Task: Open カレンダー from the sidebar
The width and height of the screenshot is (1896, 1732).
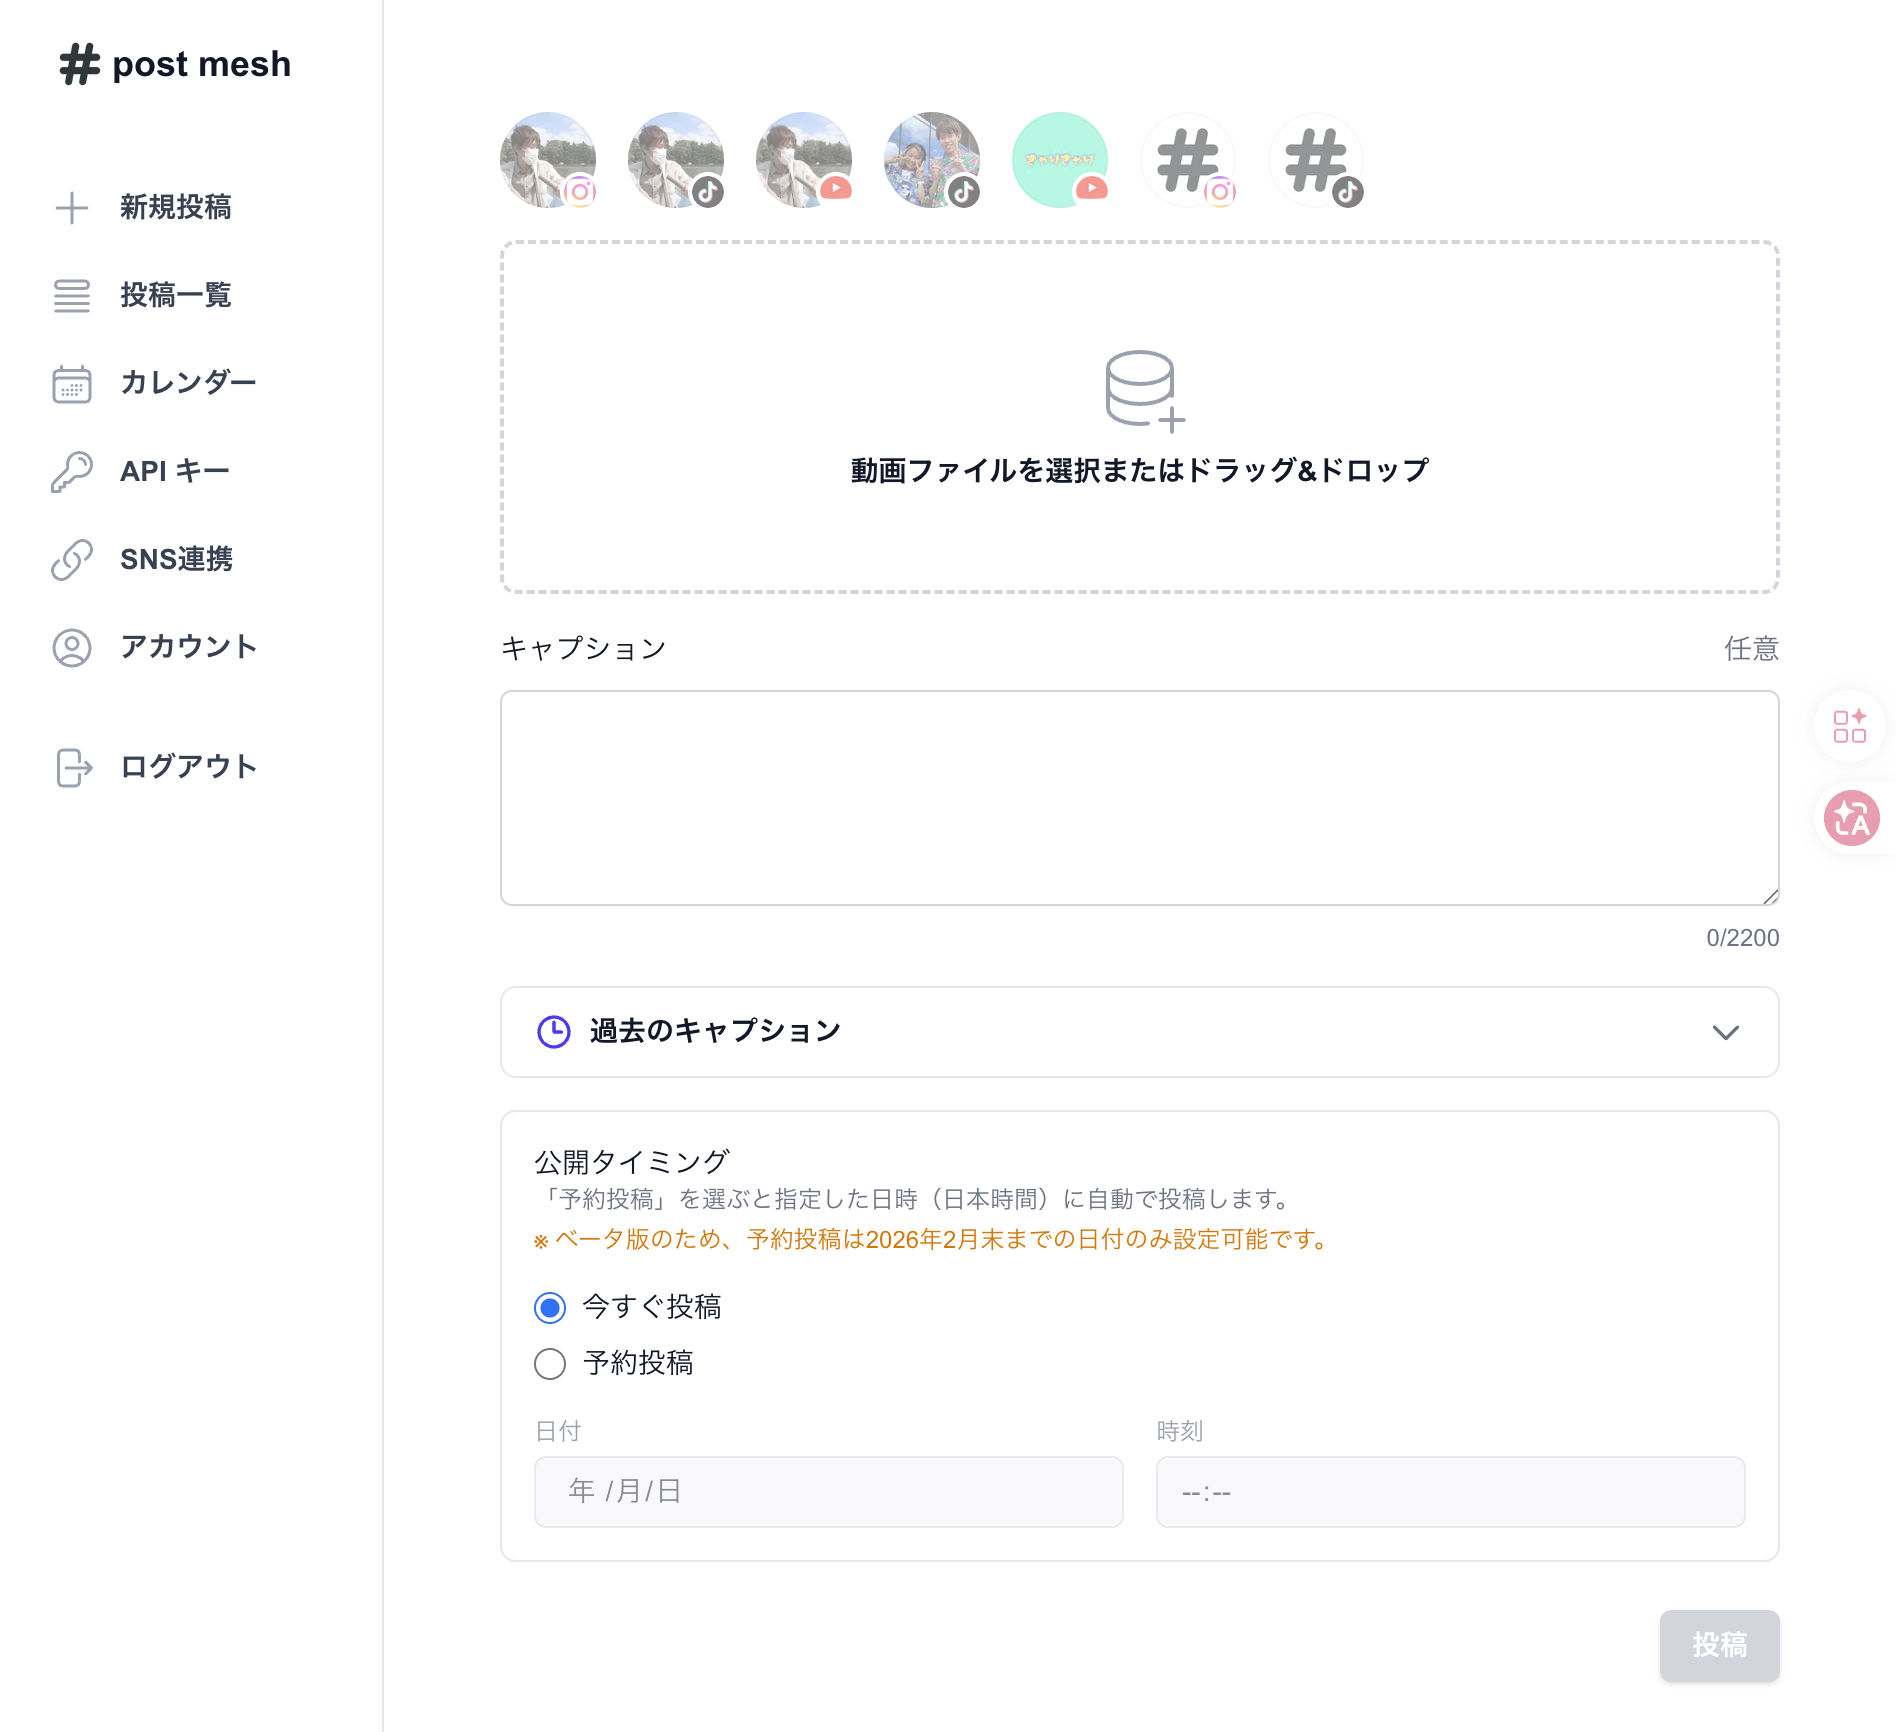Action: pyautogui.click(x=188, y=382)
